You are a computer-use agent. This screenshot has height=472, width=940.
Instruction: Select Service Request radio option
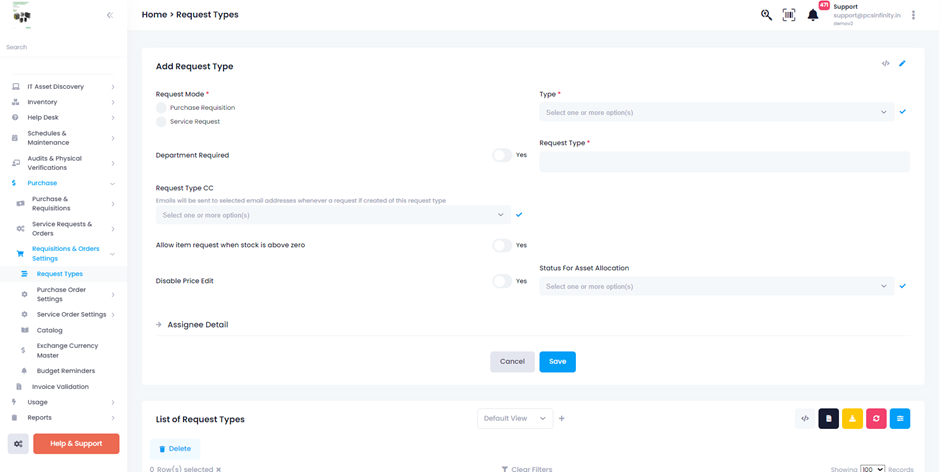161,122
